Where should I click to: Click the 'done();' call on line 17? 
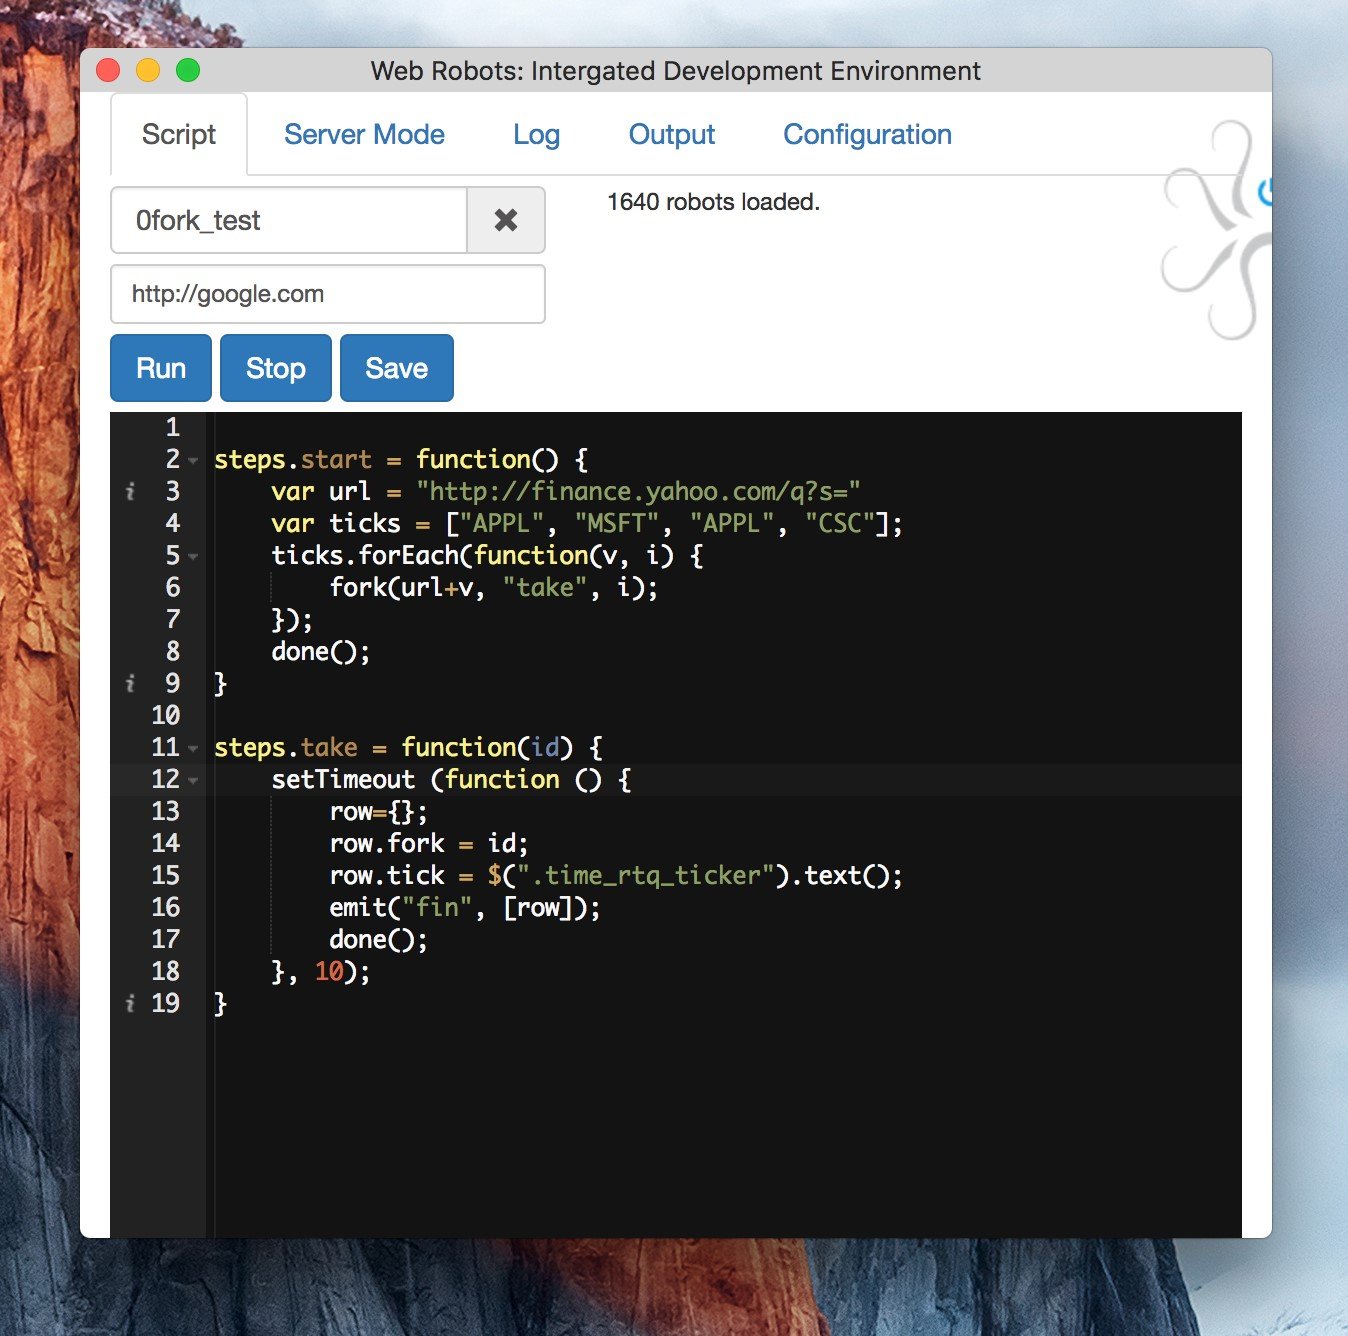click(379, 939)
